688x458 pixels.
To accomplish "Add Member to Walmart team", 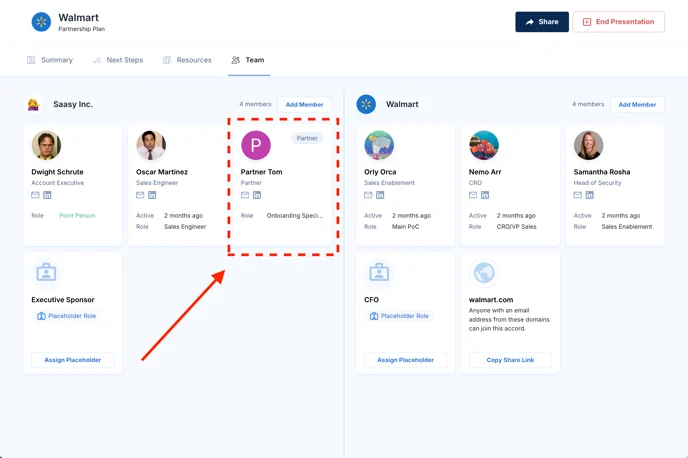I will tap(637, 104).
